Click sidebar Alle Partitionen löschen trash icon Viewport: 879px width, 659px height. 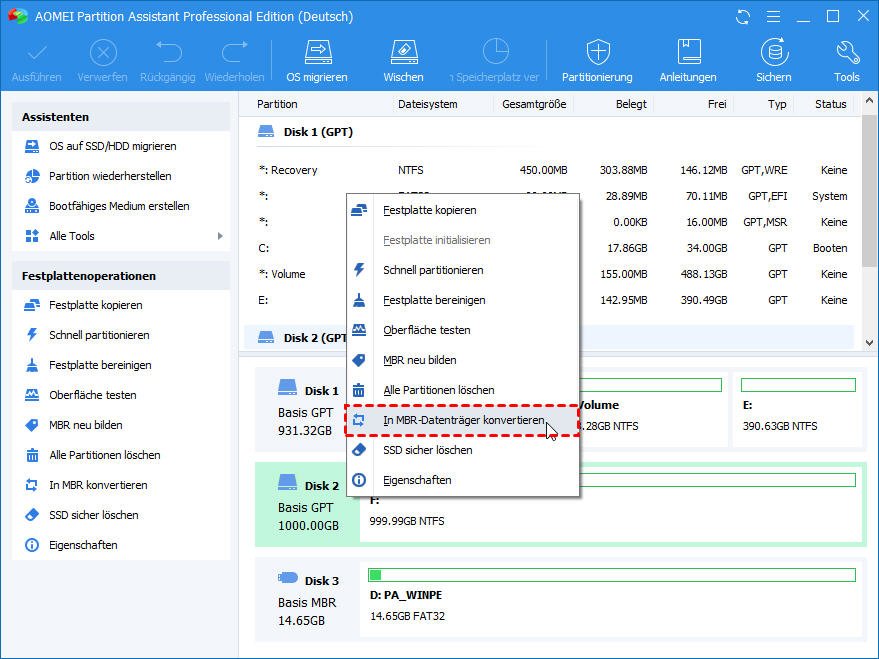pyautogui.click(x=32, y=455)
